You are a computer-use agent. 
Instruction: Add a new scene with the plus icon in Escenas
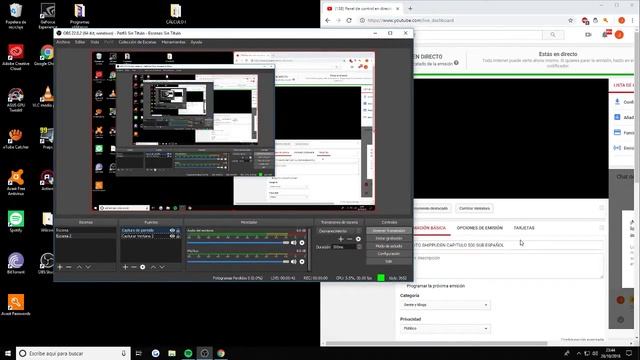click(x=60, y=267)
